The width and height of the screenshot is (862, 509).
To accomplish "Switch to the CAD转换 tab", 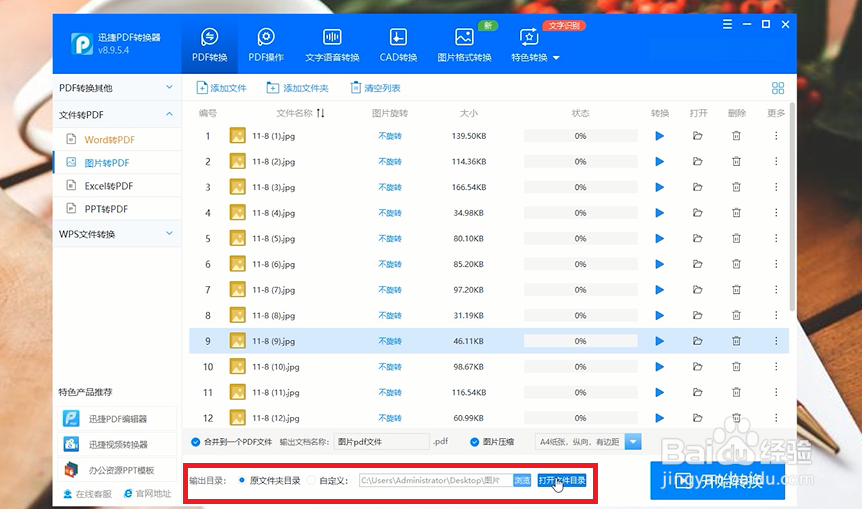I will (x=398, y=44).
